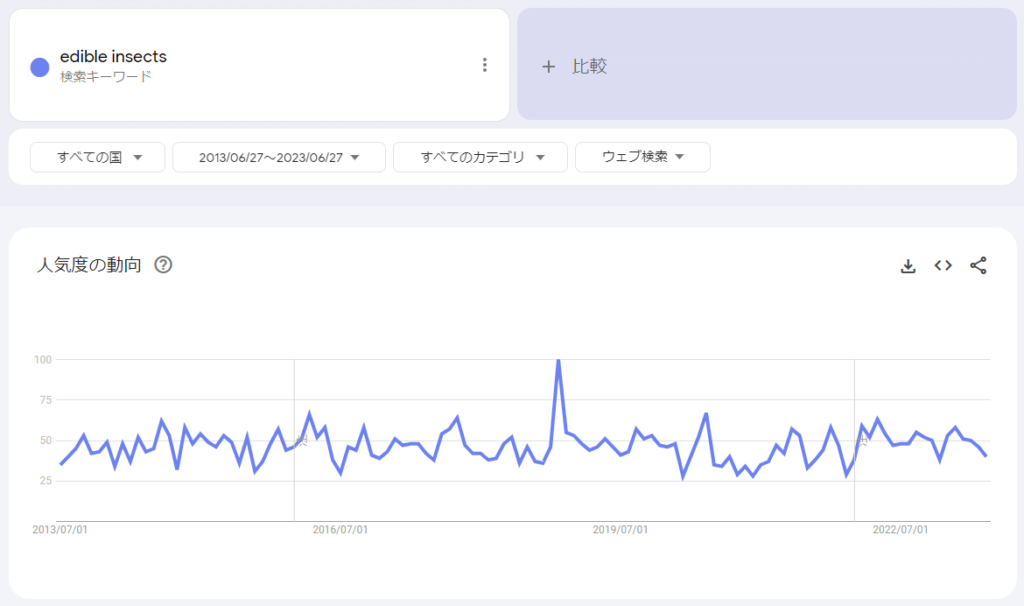Click the note marker near 2016 gridline
This screenshot has width=1024, height=606.
pos(300,441)
